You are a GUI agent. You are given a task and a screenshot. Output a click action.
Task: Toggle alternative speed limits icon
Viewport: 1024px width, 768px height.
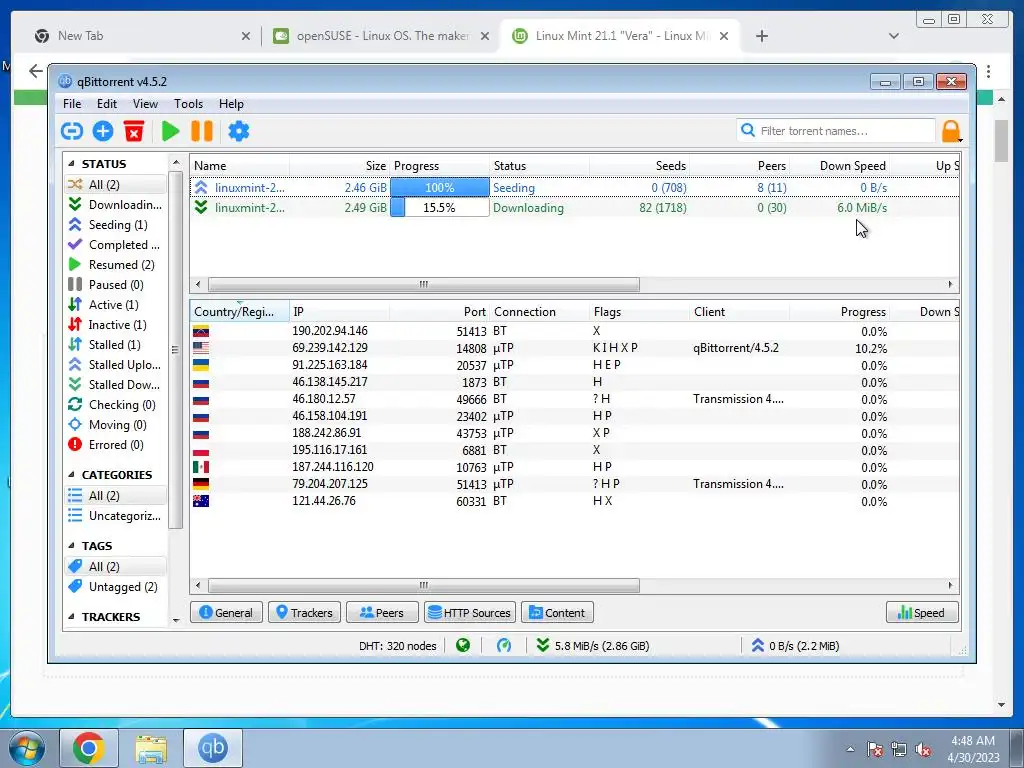[504, 646]
